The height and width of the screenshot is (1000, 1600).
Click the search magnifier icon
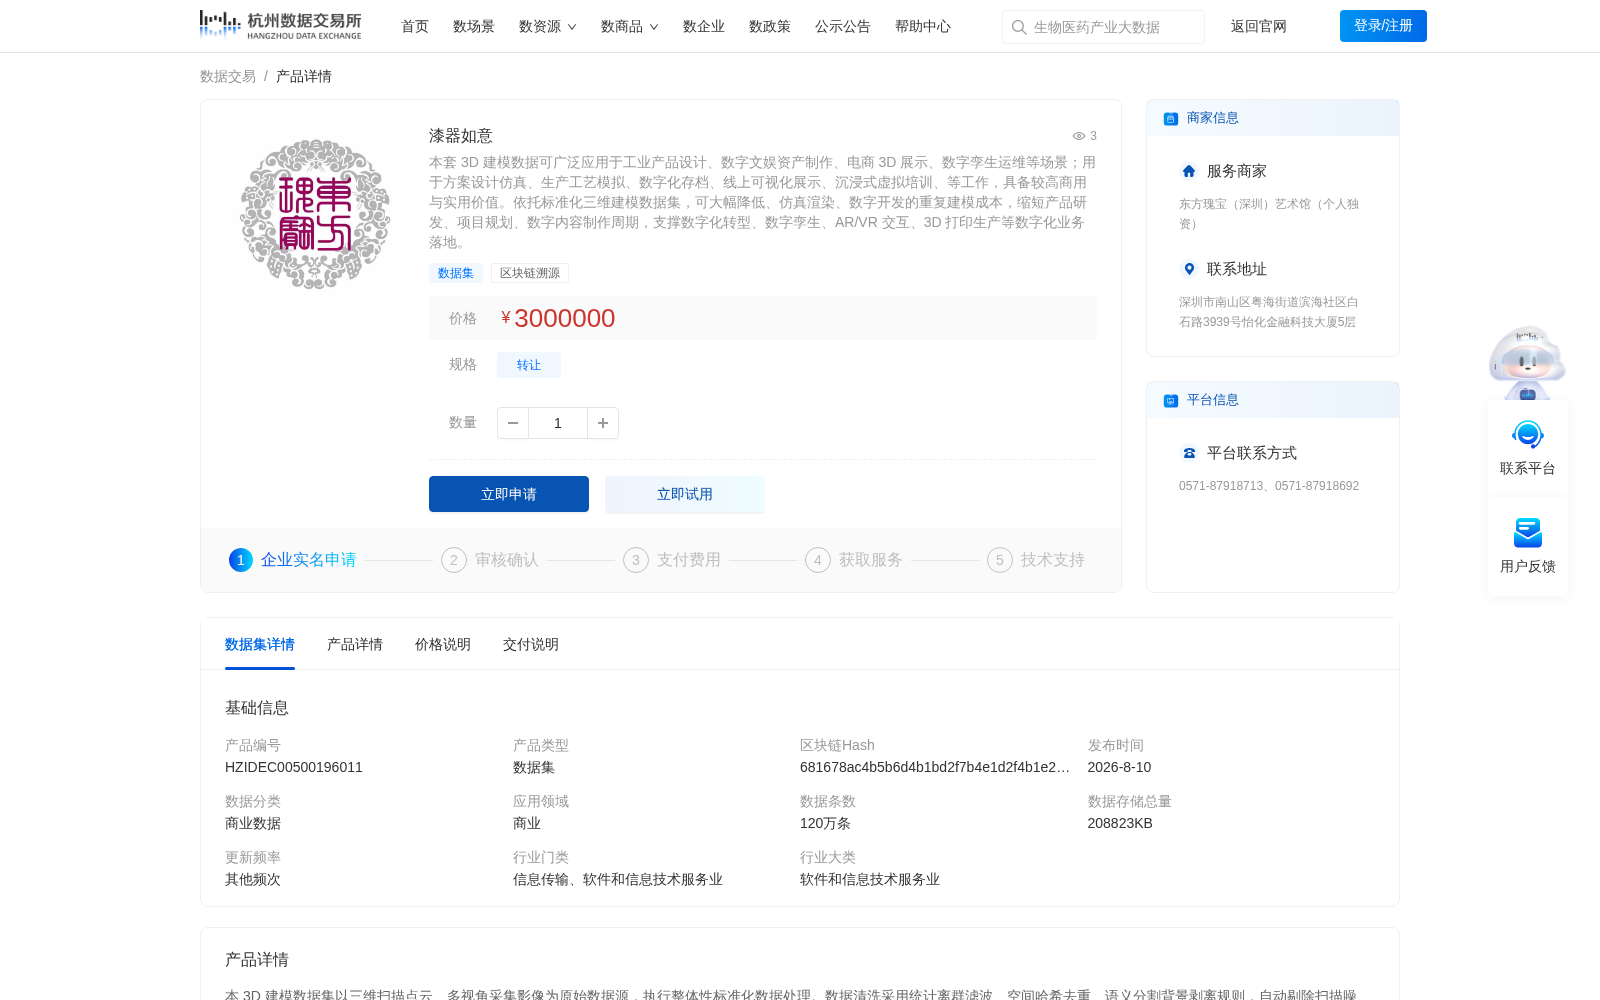click(x=1019, y=27)
